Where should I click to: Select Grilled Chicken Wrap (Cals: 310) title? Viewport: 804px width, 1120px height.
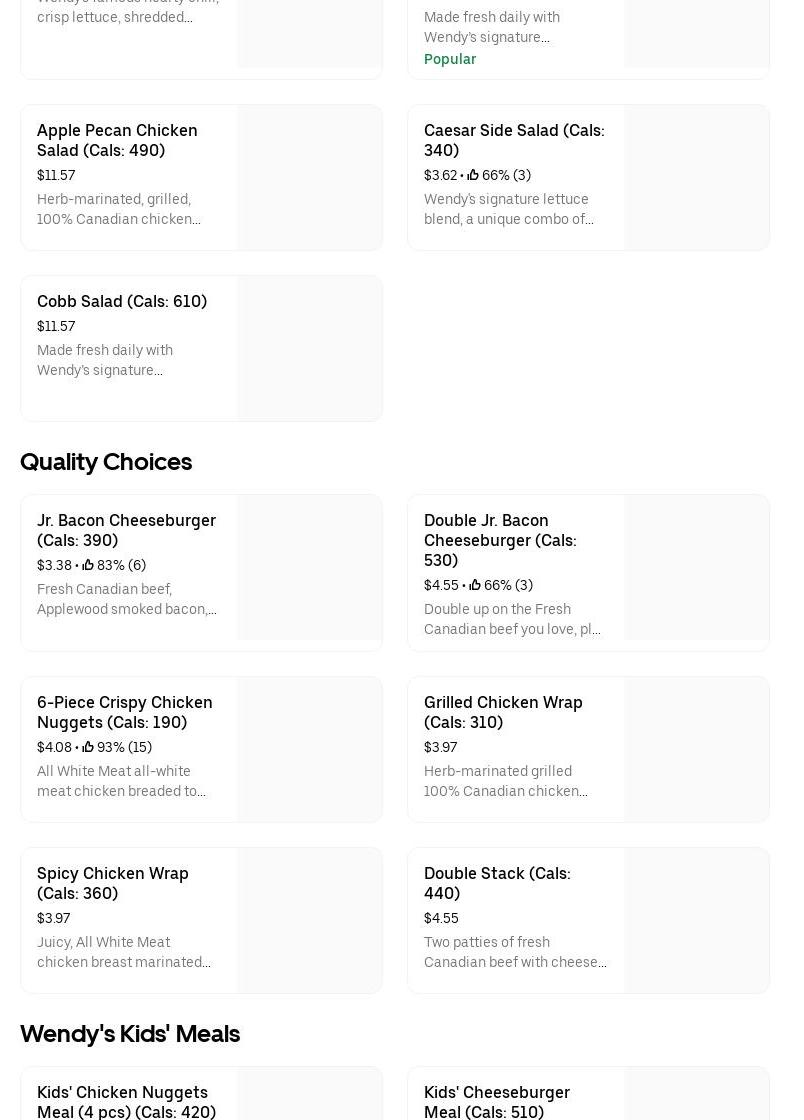pyautogui.click(x=503, y=712)
